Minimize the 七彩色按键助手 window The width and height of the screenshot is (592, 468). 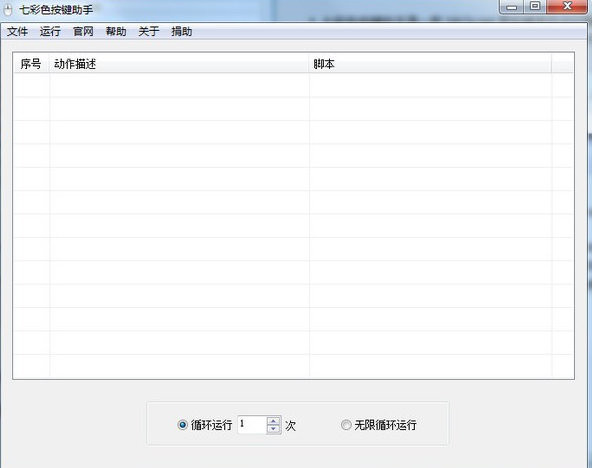[x=512, y=6]
